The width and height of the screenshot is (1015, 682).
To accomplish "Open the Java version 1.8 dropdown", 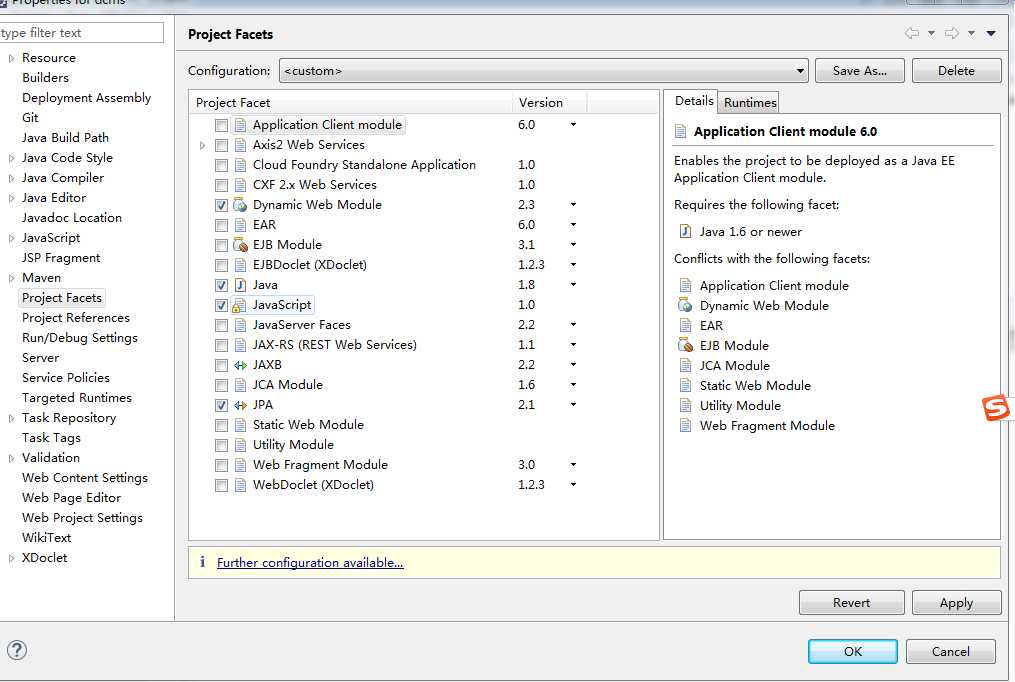I will pos(574,285).
